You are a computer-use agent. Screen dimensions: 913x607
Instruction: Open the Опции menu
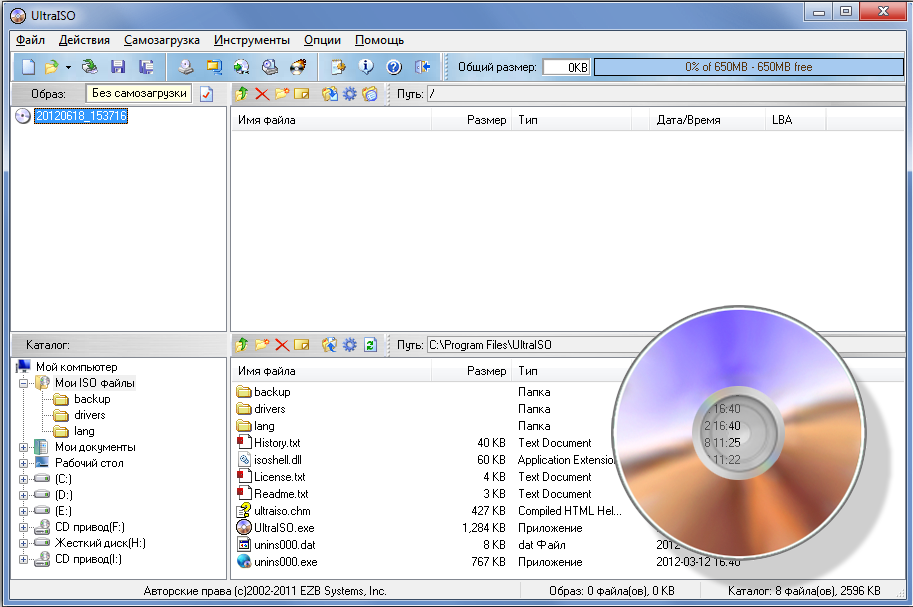(x=323, y=40)
